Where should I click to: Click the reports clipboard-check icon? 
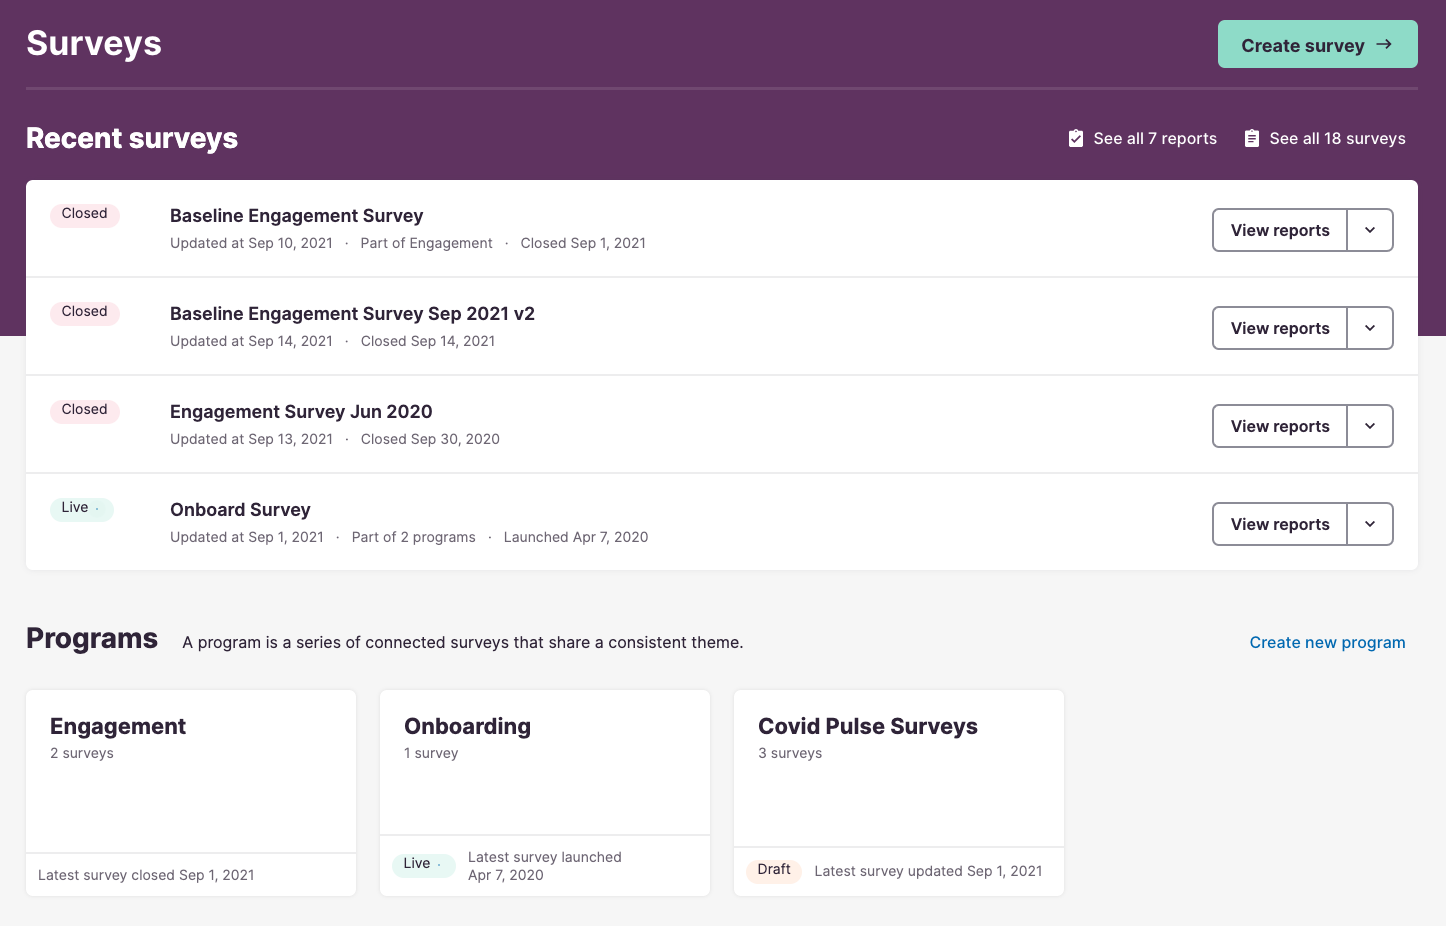pyautogui.click(x=1076, y=138)
